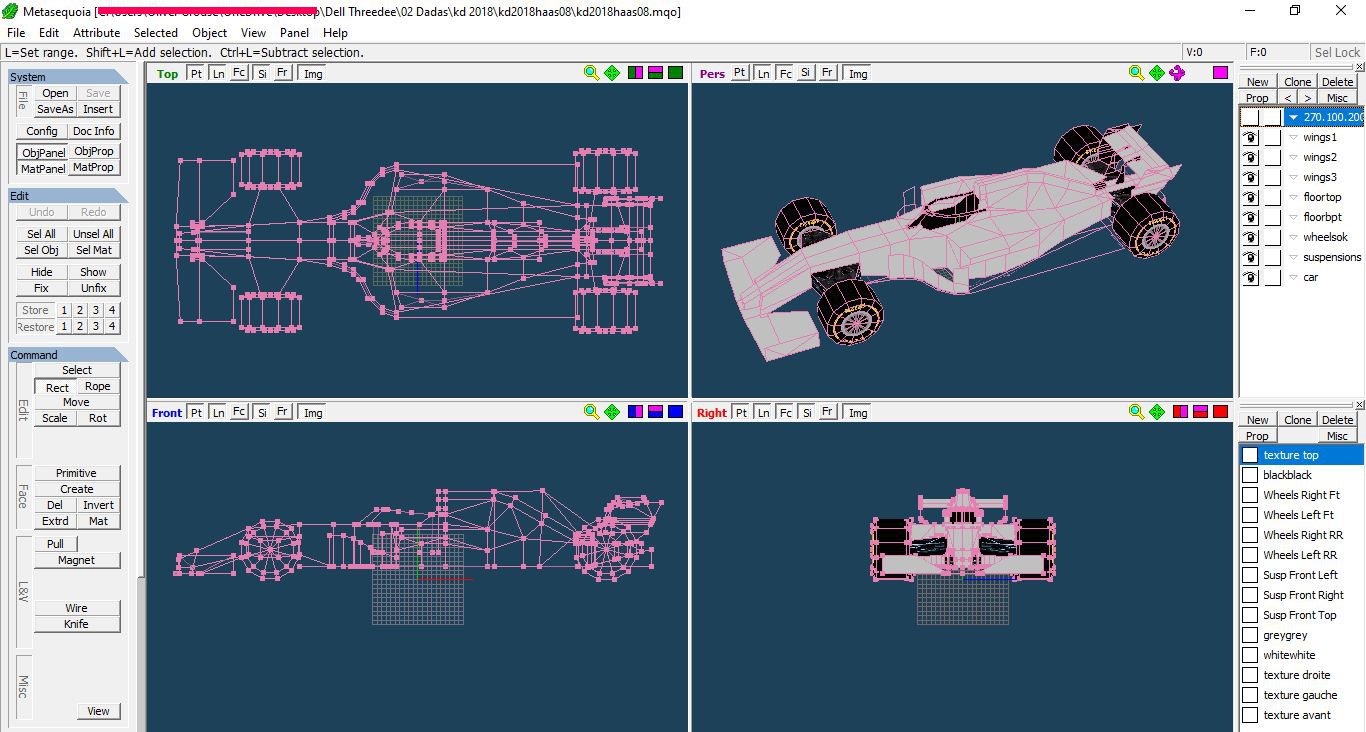Expand the car object triangle
Viewport: 1366px width, 732px height.
pos(1293,278)
